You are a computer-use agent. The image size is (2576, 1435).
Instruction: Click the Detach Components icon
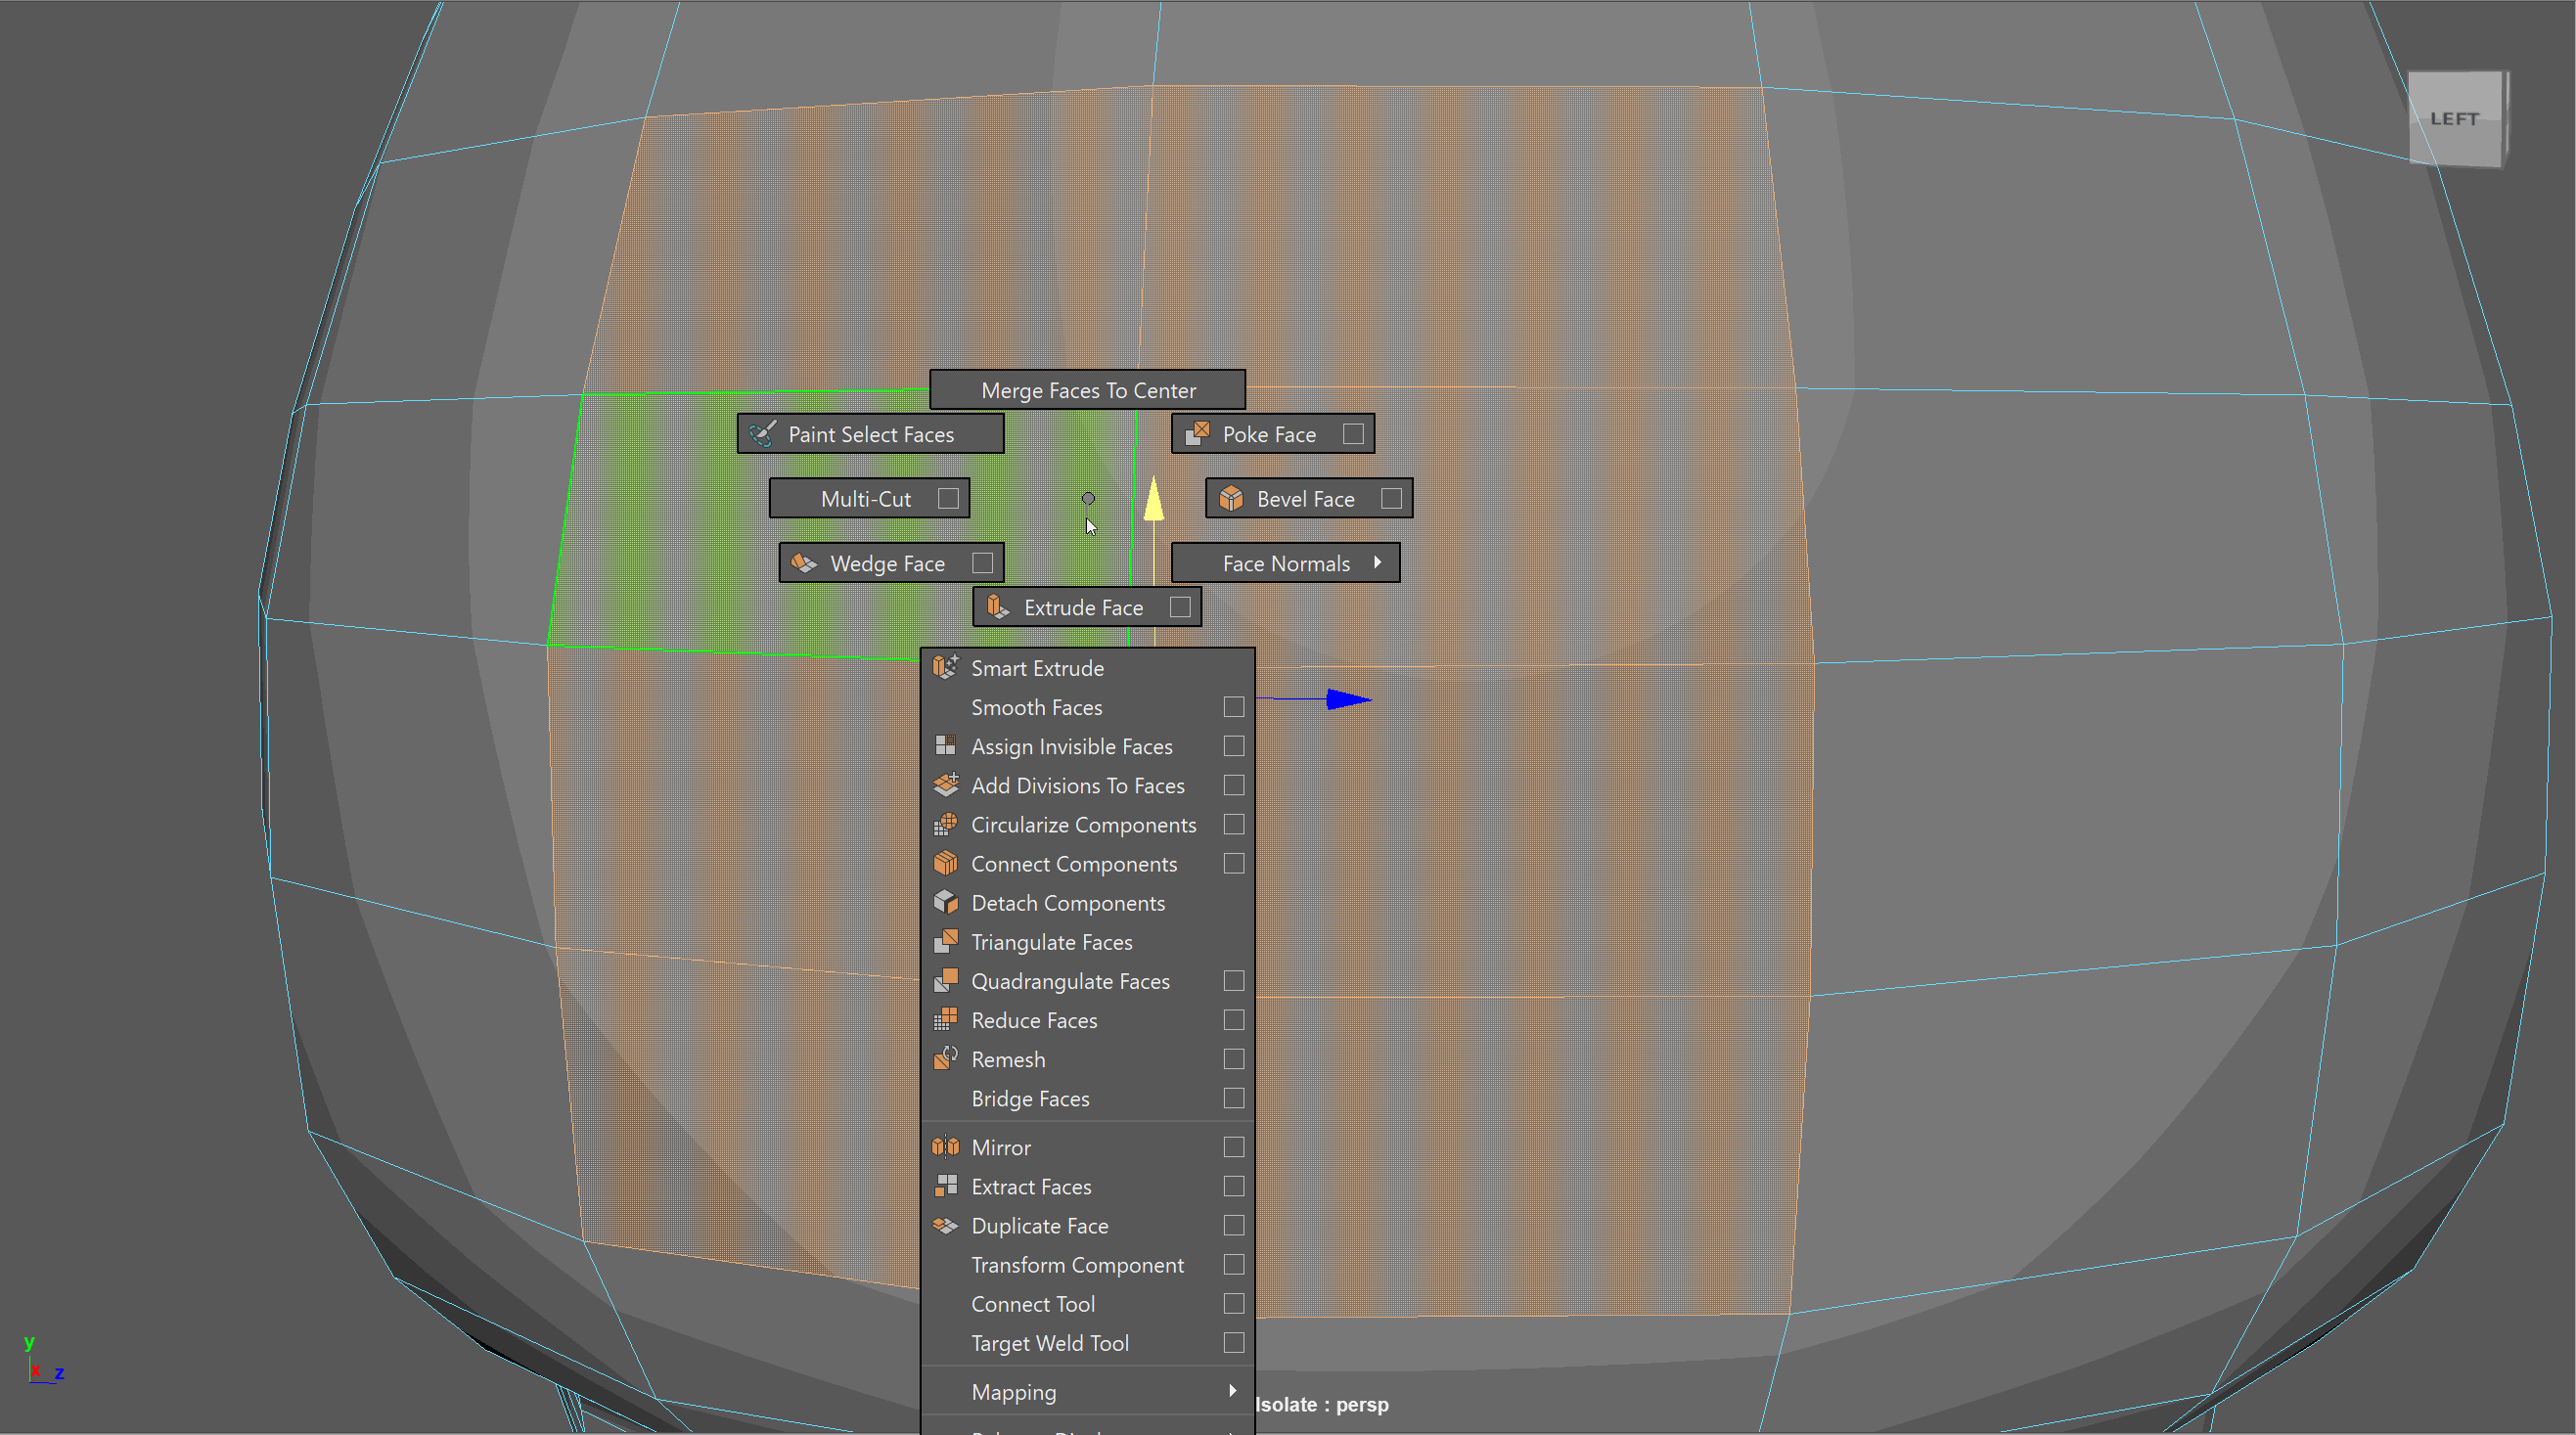point(945,902)
